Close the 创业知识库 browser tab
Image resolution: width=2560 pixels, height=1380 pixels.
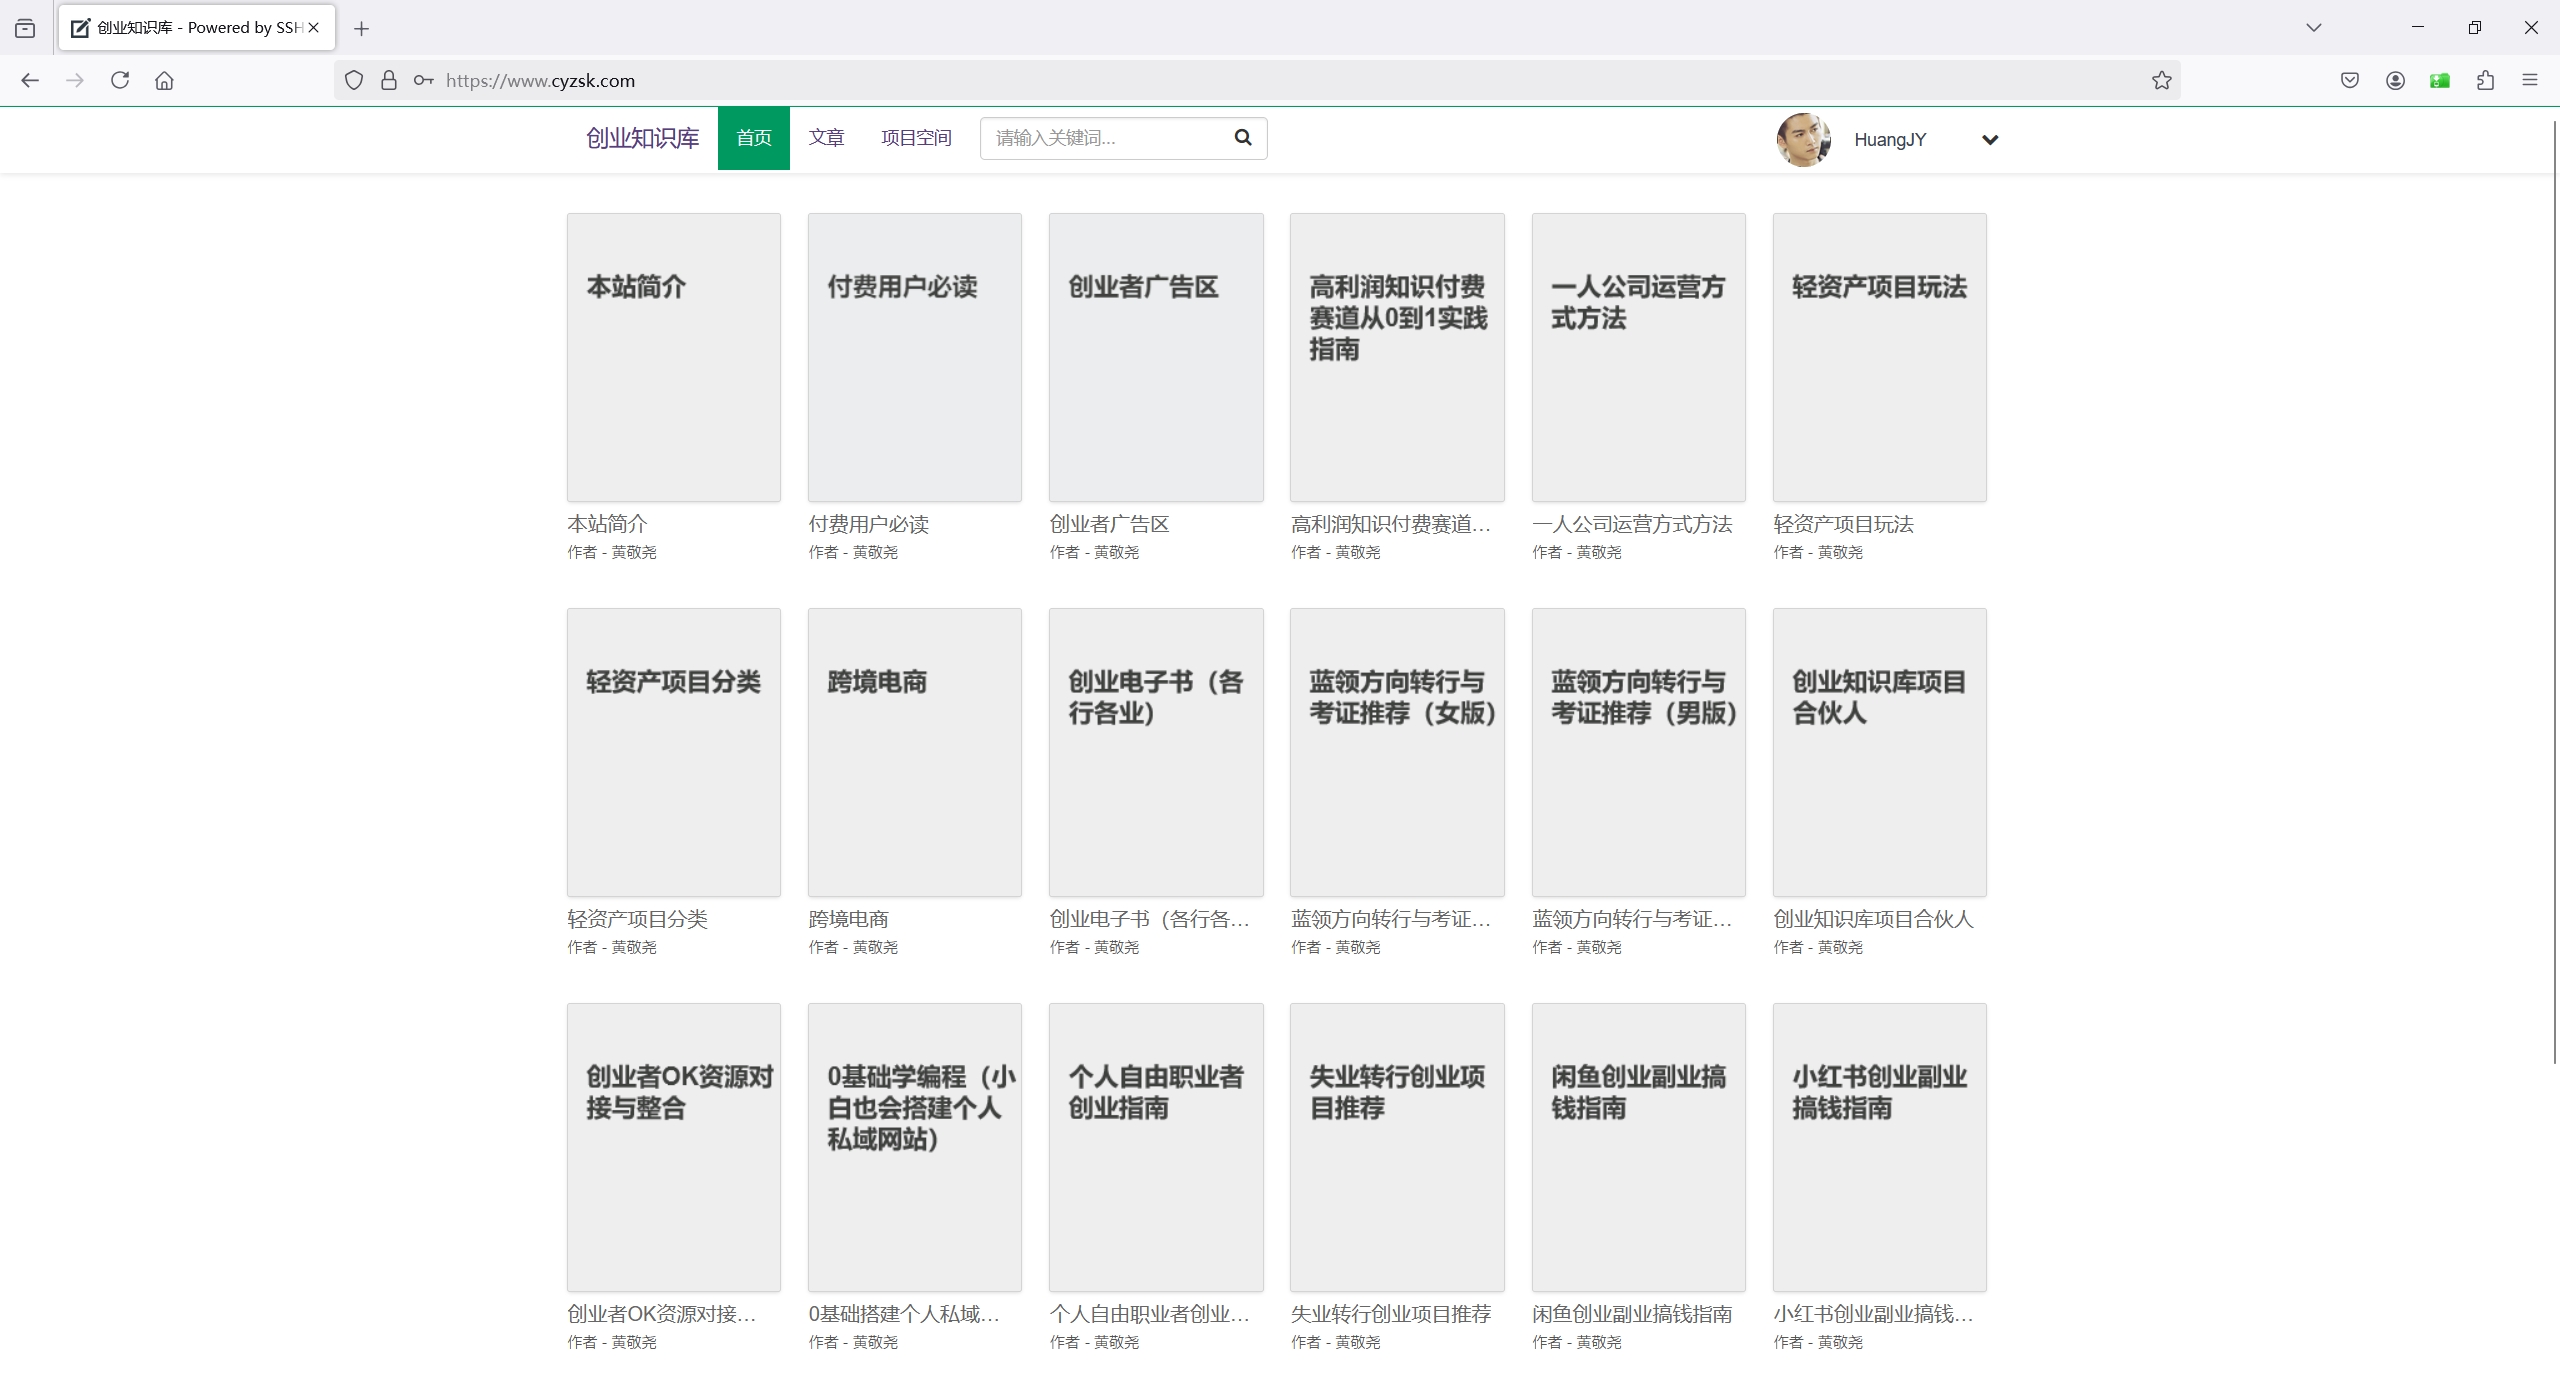pyautogui.click(x=314, y=28)
